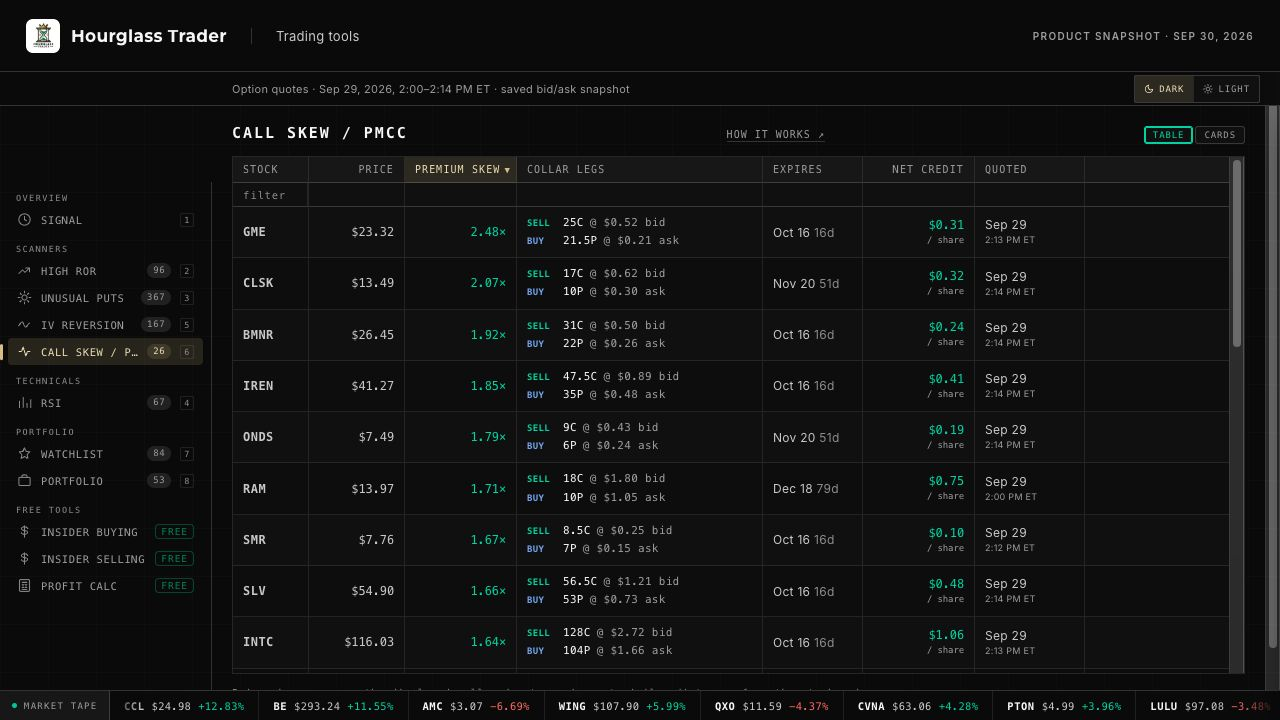The height and width of the screenshot is (720, 1280).
Task: Click the Call Skew pulse icon
Action: (x=24, y=352)
